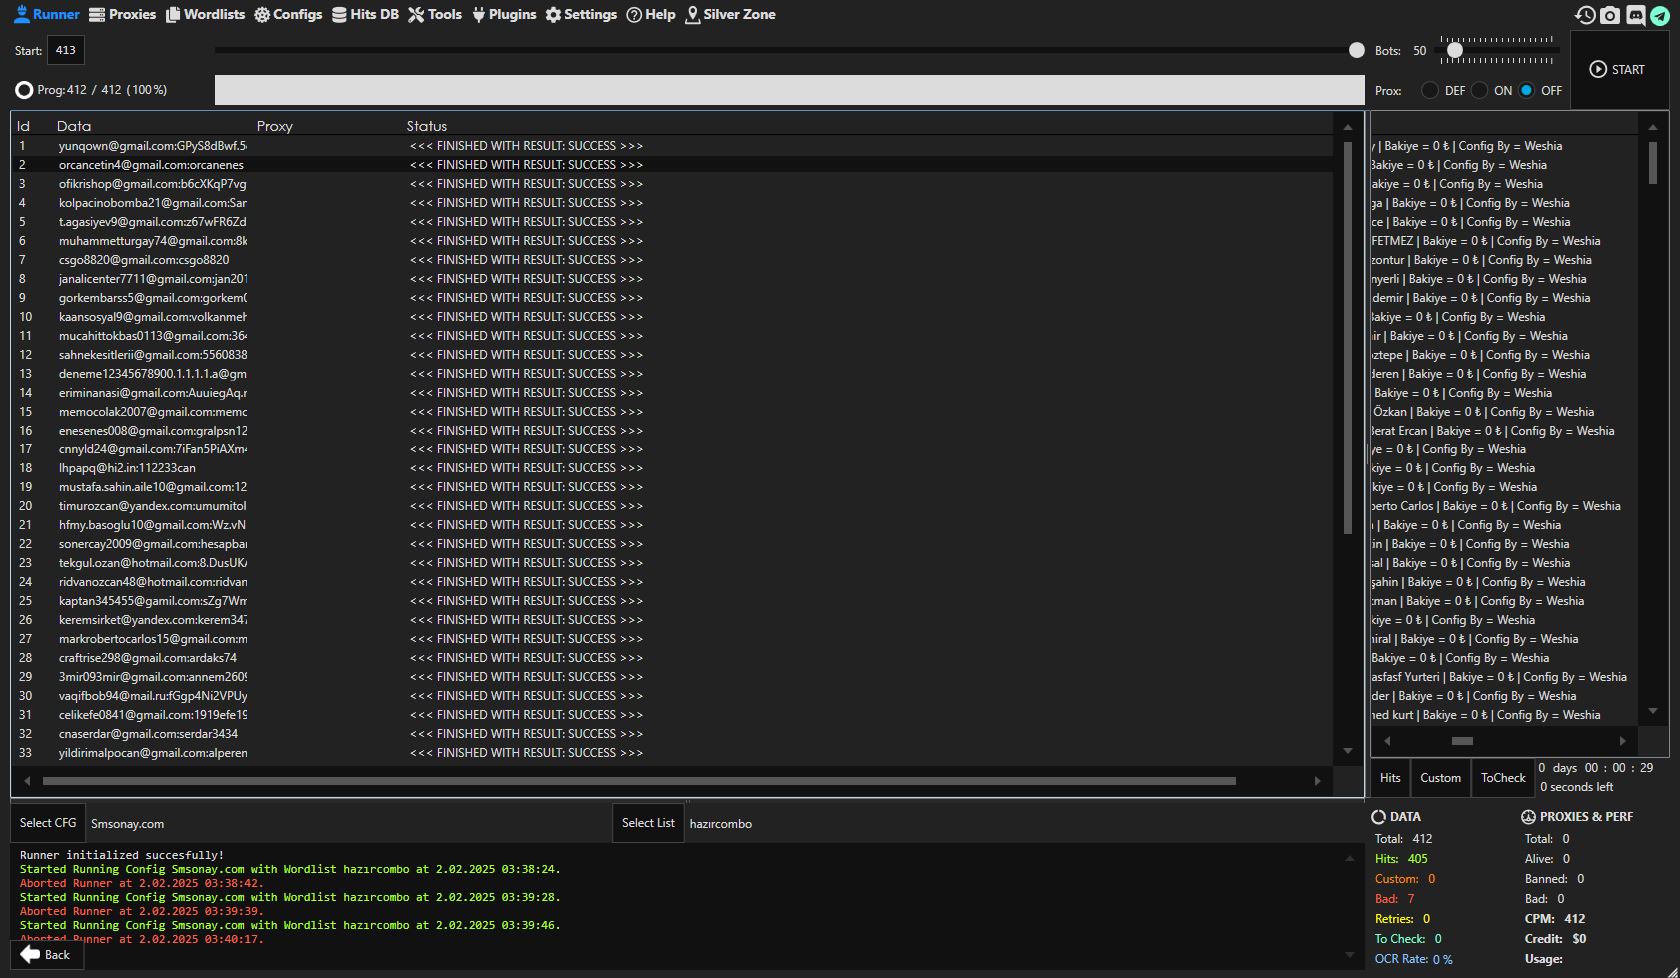The height and width of the screenshot is (978, 1680).
Task: Click the Start value field showing 413
Action: coord(66,50)
